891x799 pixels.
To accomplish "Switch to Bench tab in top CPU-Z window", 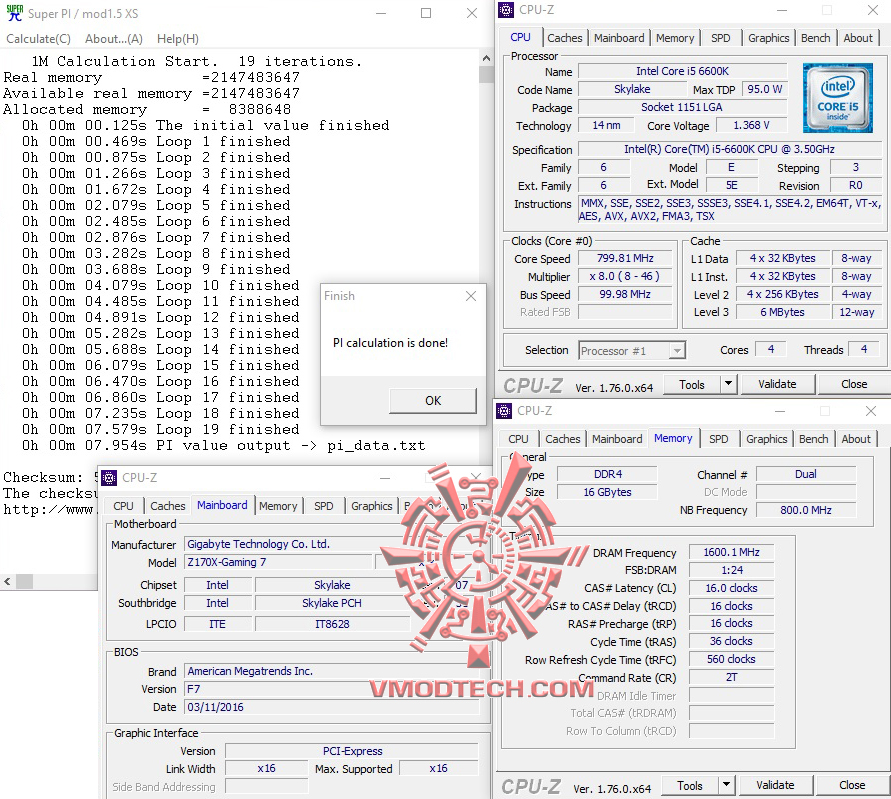I will [815, 38].
